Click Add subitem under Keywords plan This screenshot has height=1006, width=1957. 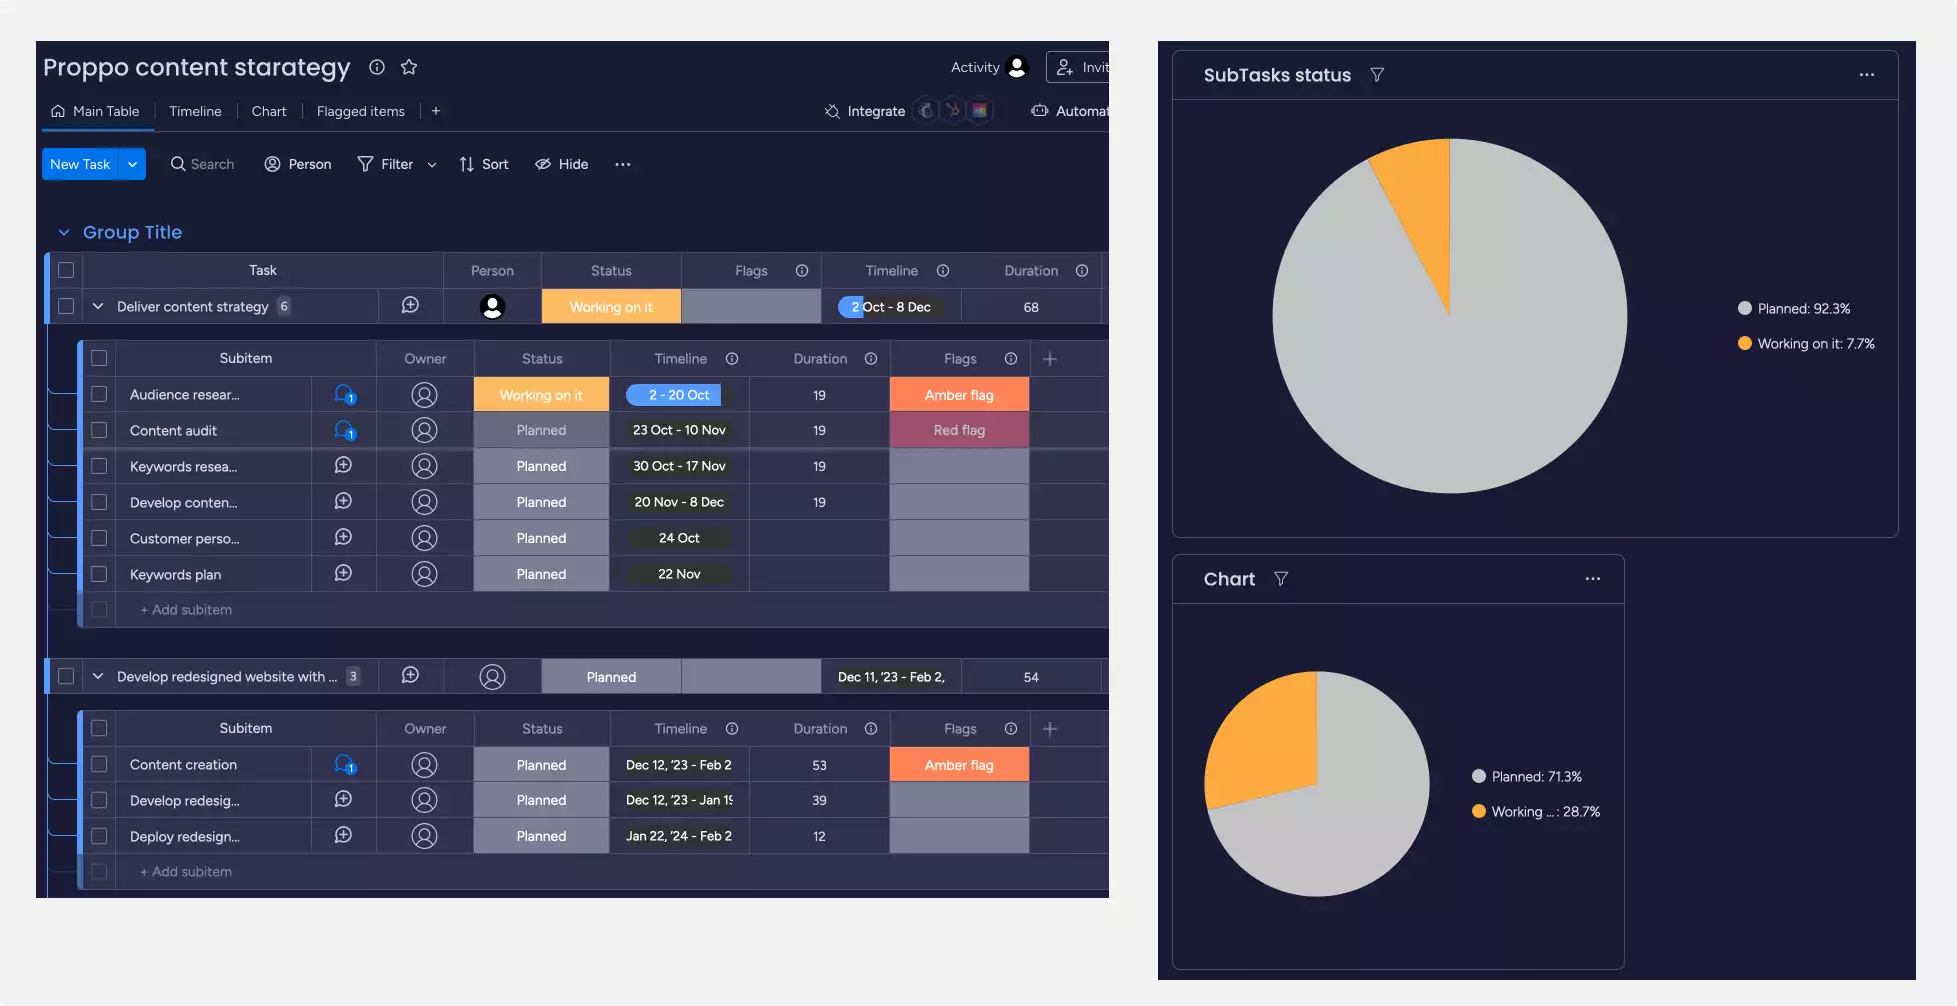[x=186, y=610]
